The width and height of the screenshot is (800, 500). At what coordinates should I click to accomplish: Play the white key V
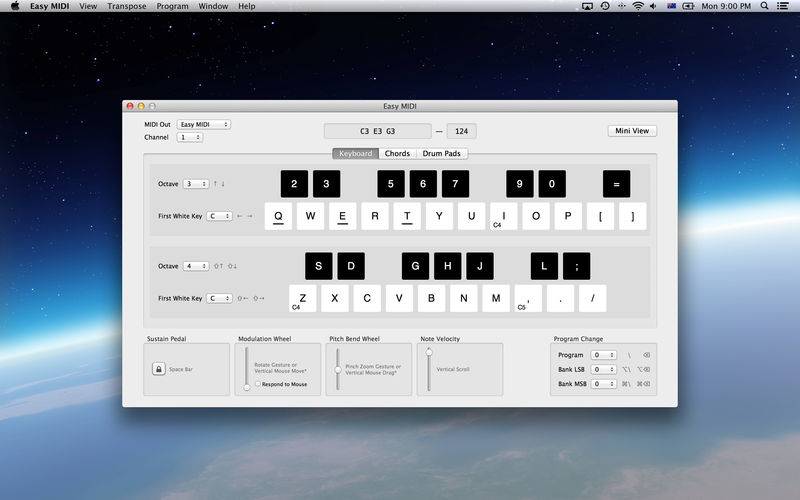pyautogui.click(x=399, y=298)
